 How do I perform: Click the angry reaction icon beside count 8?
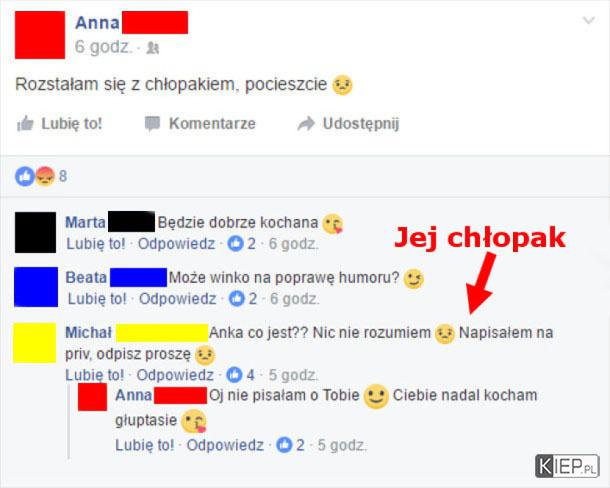[x=45, y=176]
